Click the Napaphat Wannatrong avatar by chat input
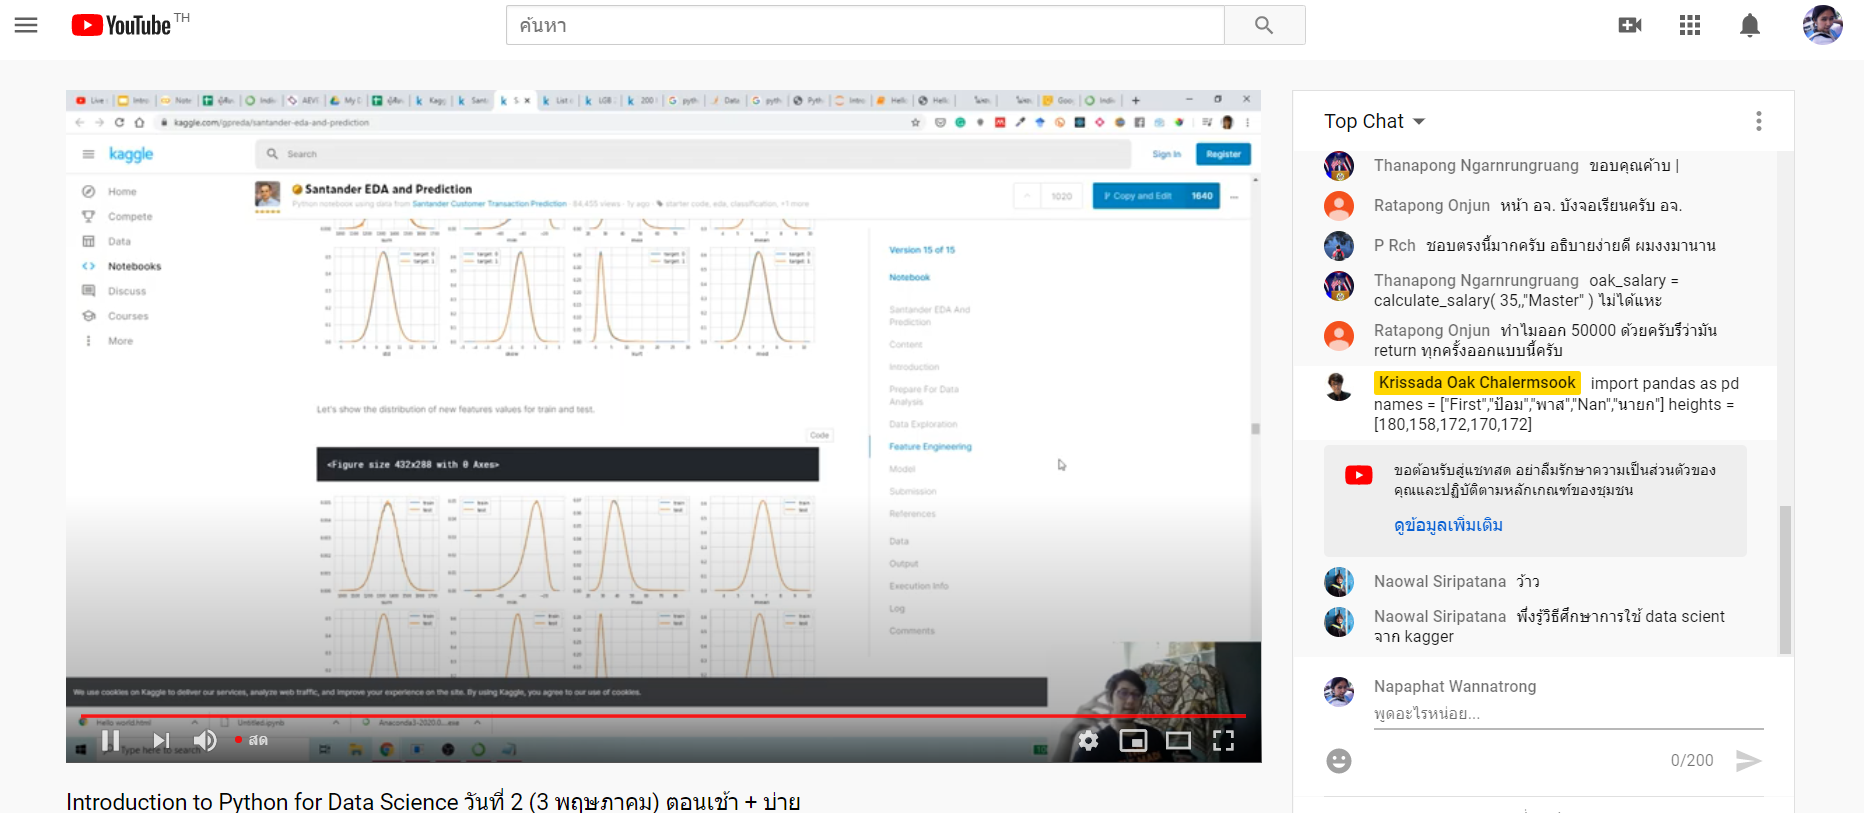 (x=1339, y=692)
